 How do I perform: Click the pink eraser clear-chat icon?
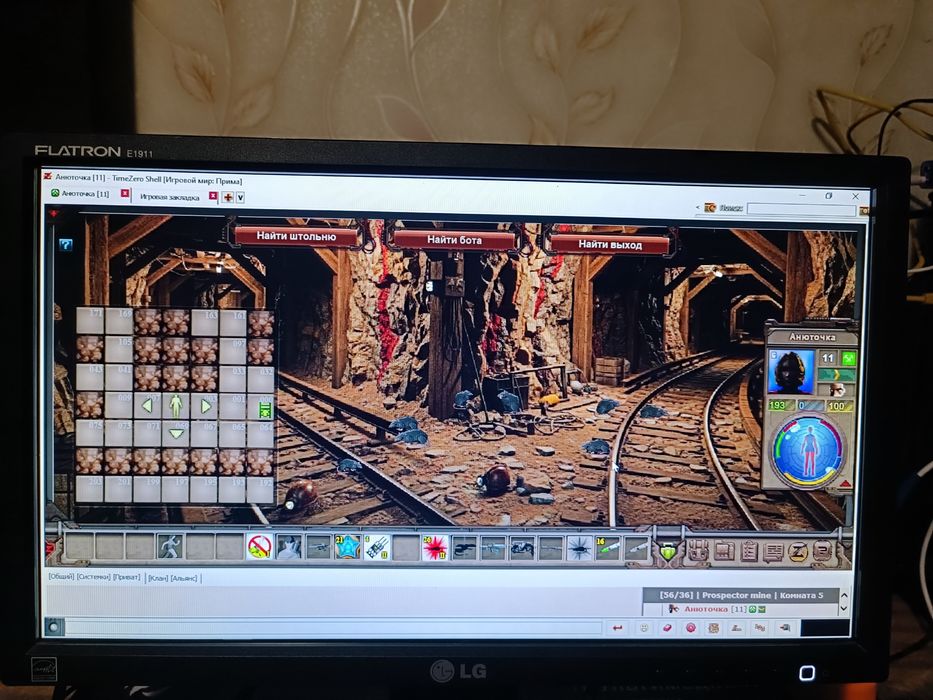[x=667, y=628]
